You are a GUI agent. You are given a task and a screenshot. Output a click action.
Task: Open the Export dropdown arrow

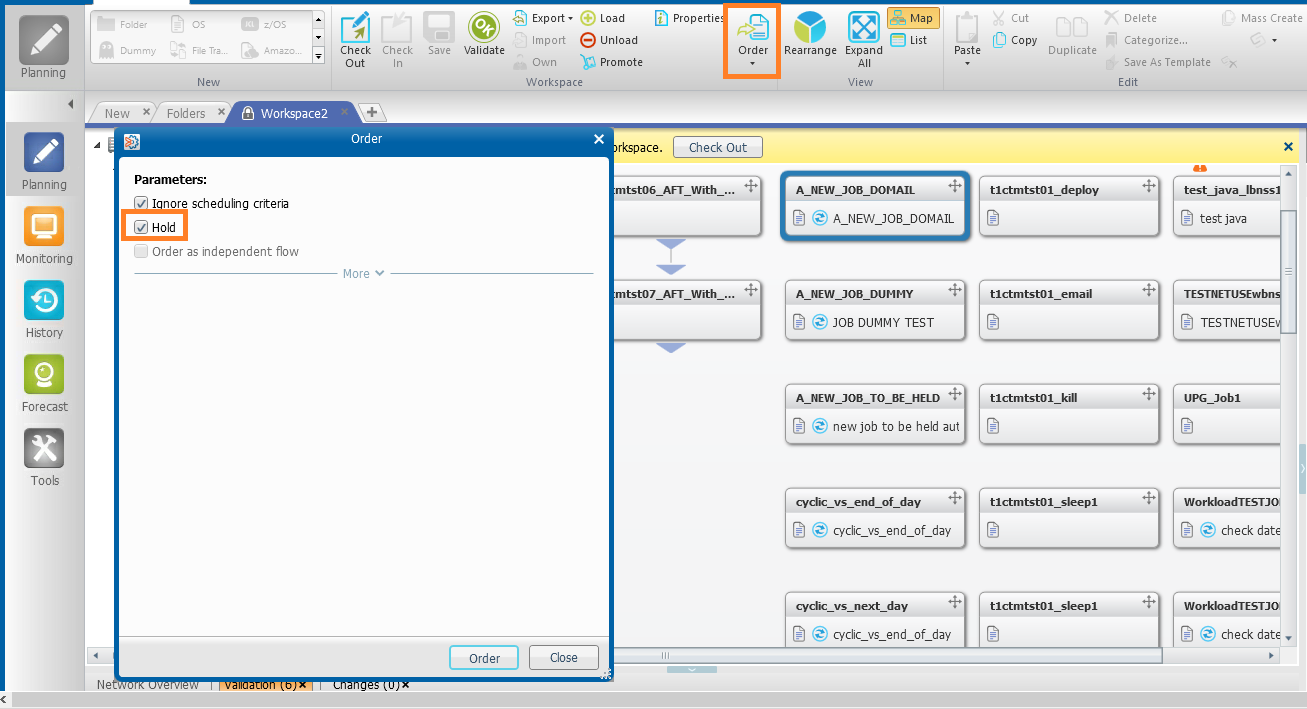coord(570,18)
